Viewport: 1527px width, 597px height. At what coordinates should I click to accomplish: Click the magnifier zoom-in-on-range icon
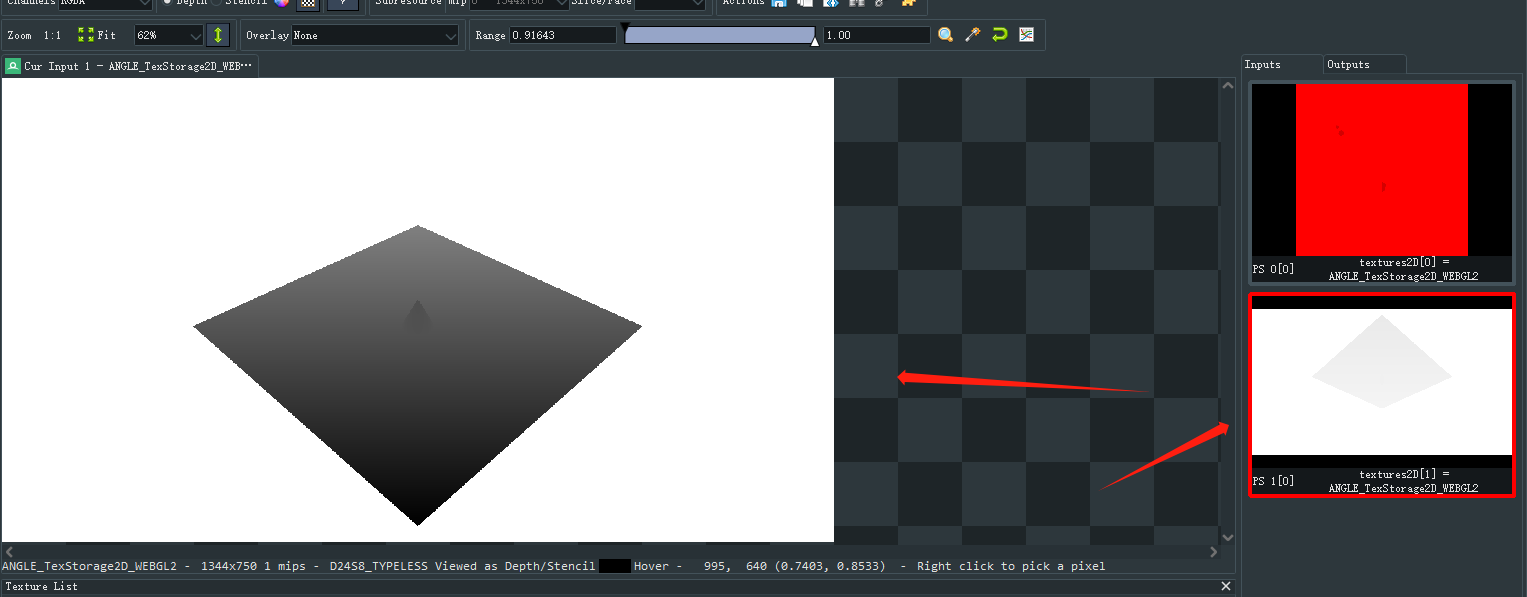[945, 35]
